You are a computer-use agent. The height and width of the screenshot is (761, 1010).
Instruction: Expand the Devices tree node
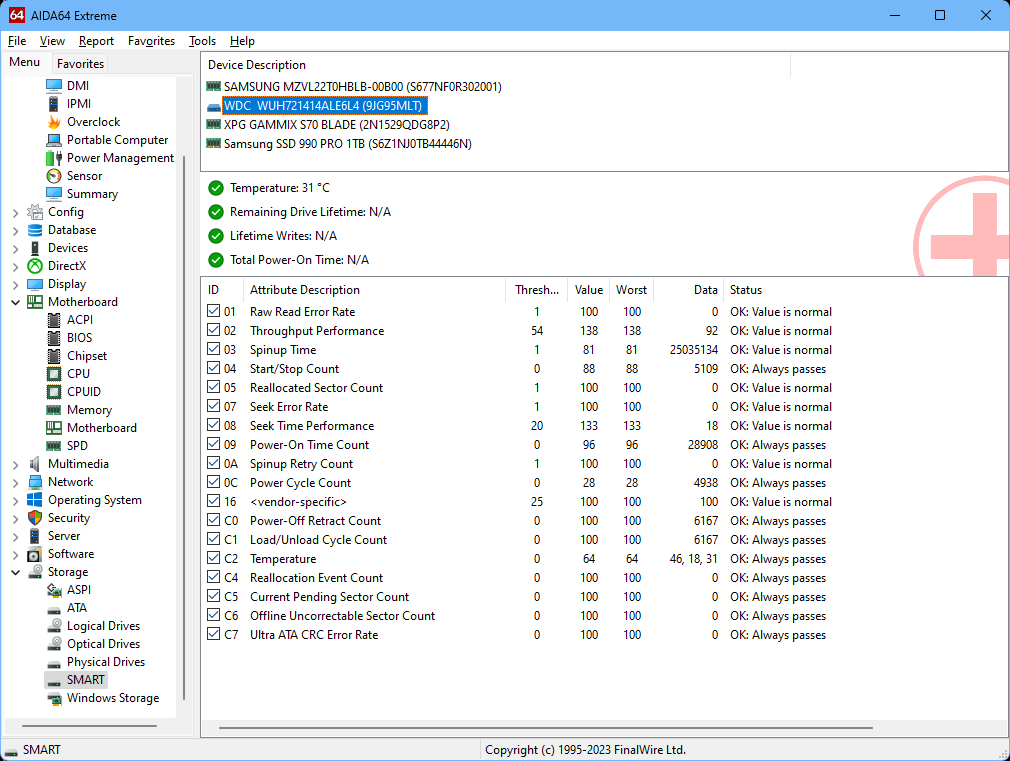click(x=15, y=248)
